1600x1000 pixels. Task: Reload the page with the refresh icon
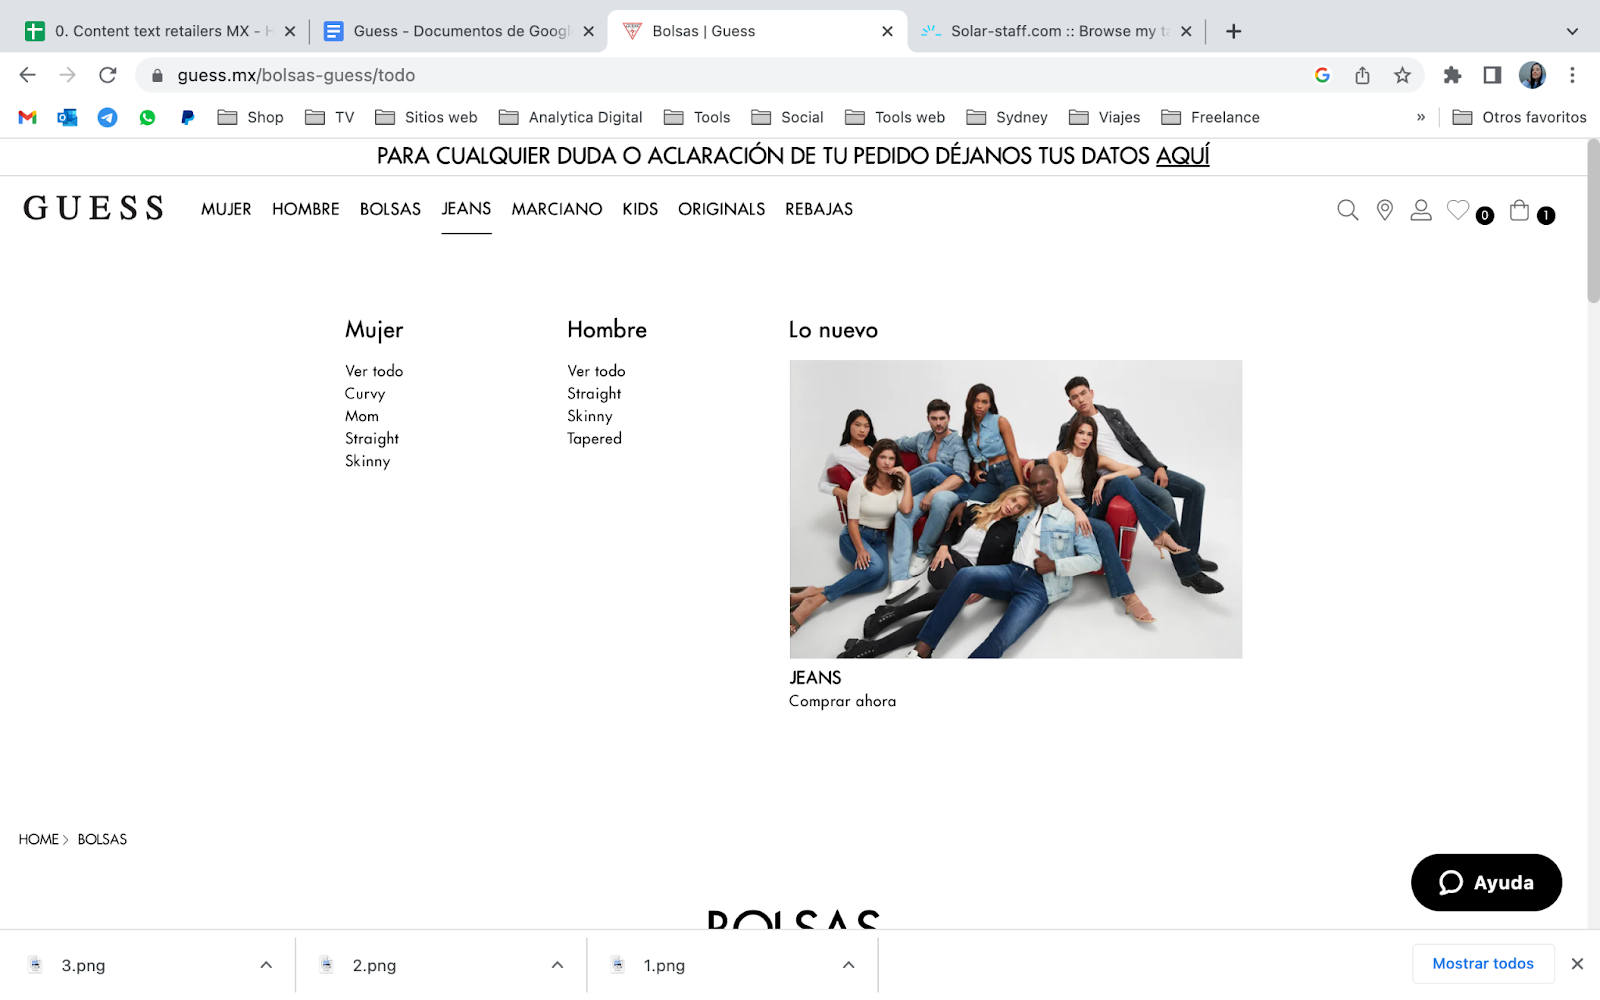point(108,75)
